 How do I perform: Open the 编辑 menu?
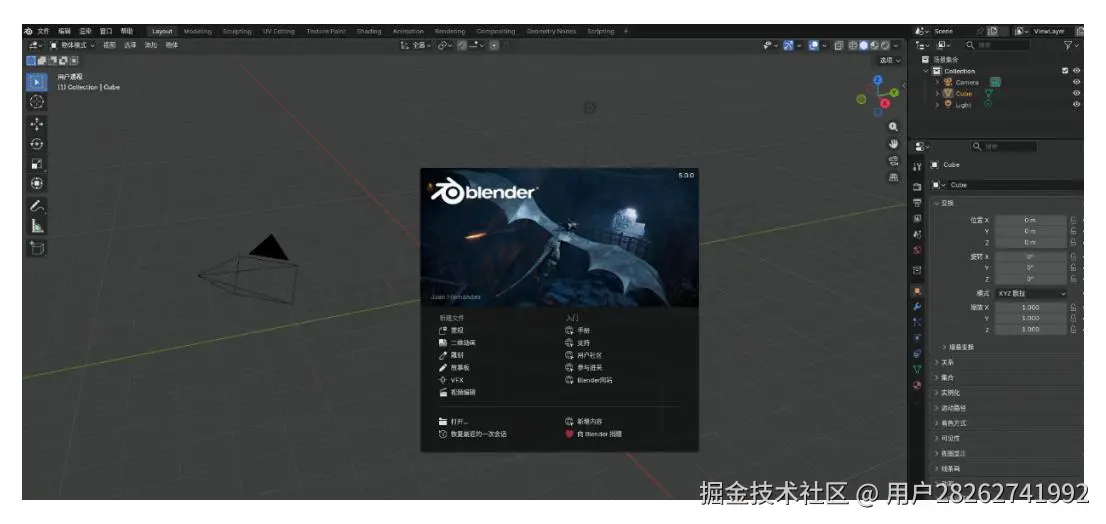64,31
